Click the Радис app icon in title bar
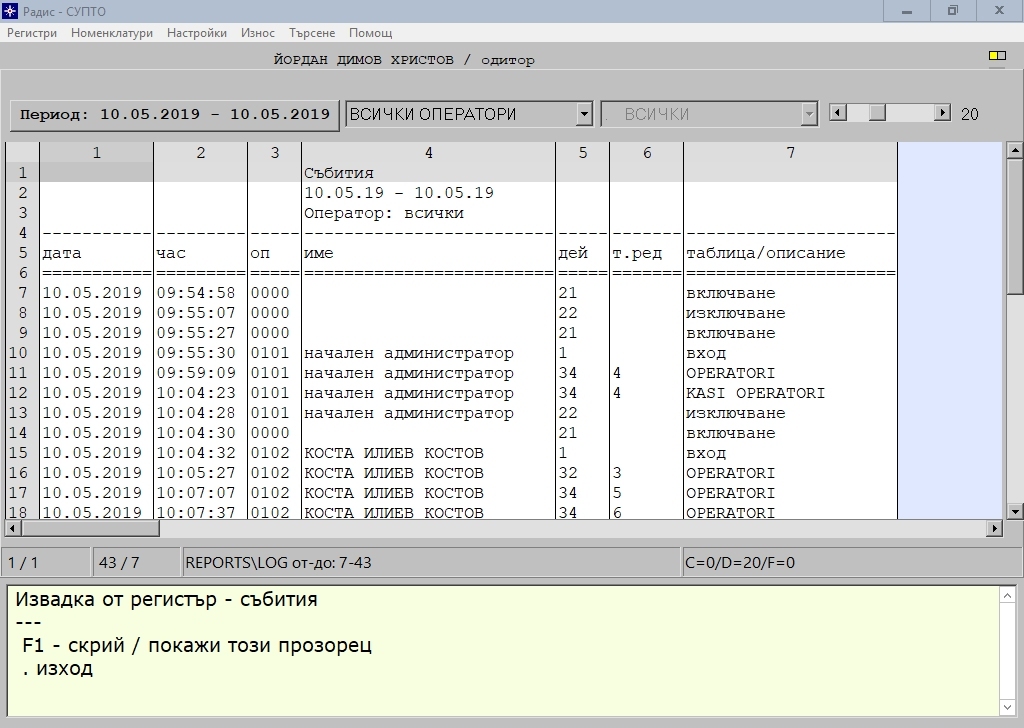Image resolution: width=1024 pixels, height=728 pixels. (x=10, y=10)
